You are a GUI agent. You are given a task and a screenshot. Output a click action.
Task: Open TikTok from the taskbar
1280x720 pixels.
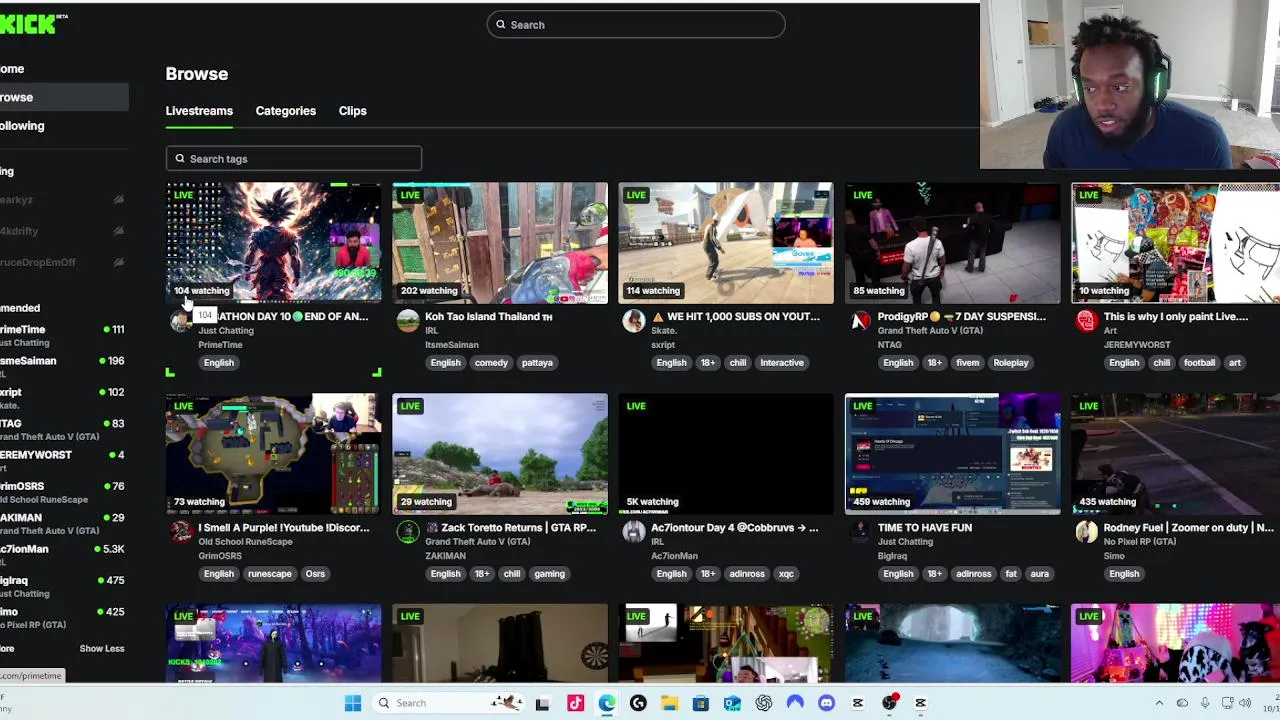point(575,703)
